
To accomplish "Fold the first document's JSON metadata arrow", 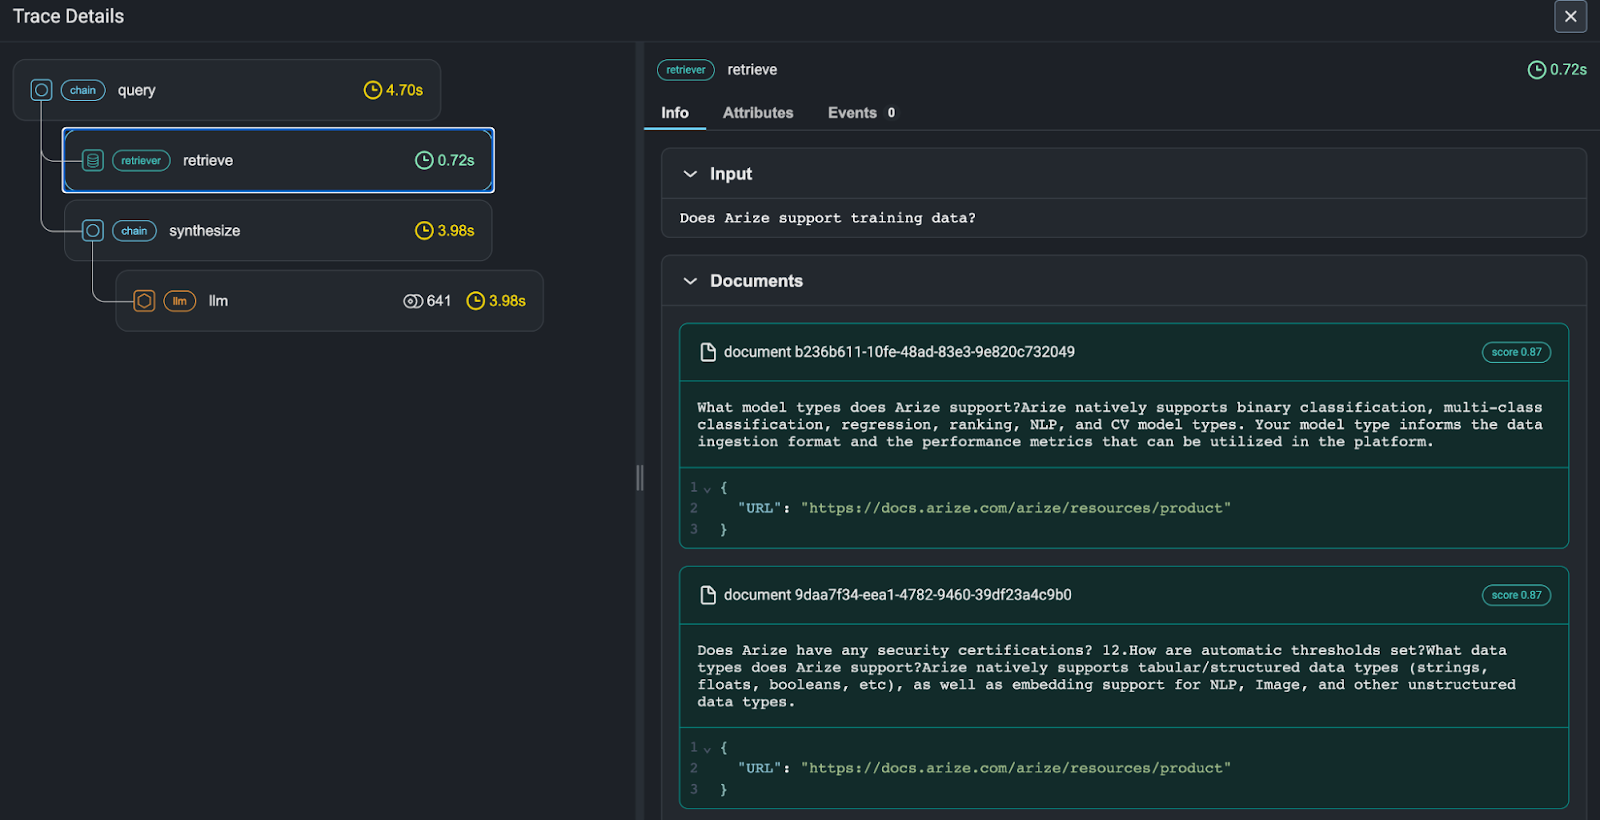I will pyautogui.click(x=707, y=489).
